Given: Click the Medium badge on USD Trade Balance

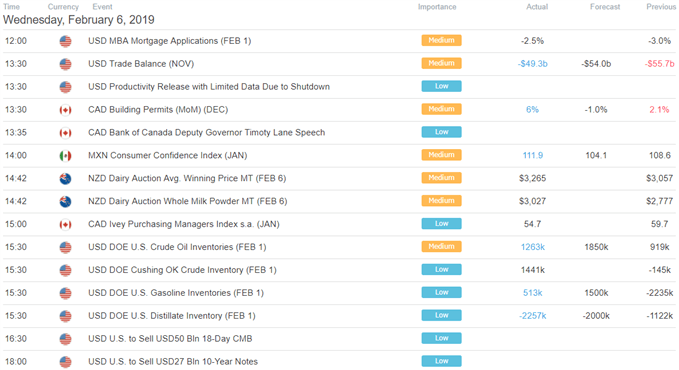Looking at the screenshot, I should pyautogui.click(x=441, y=63).
